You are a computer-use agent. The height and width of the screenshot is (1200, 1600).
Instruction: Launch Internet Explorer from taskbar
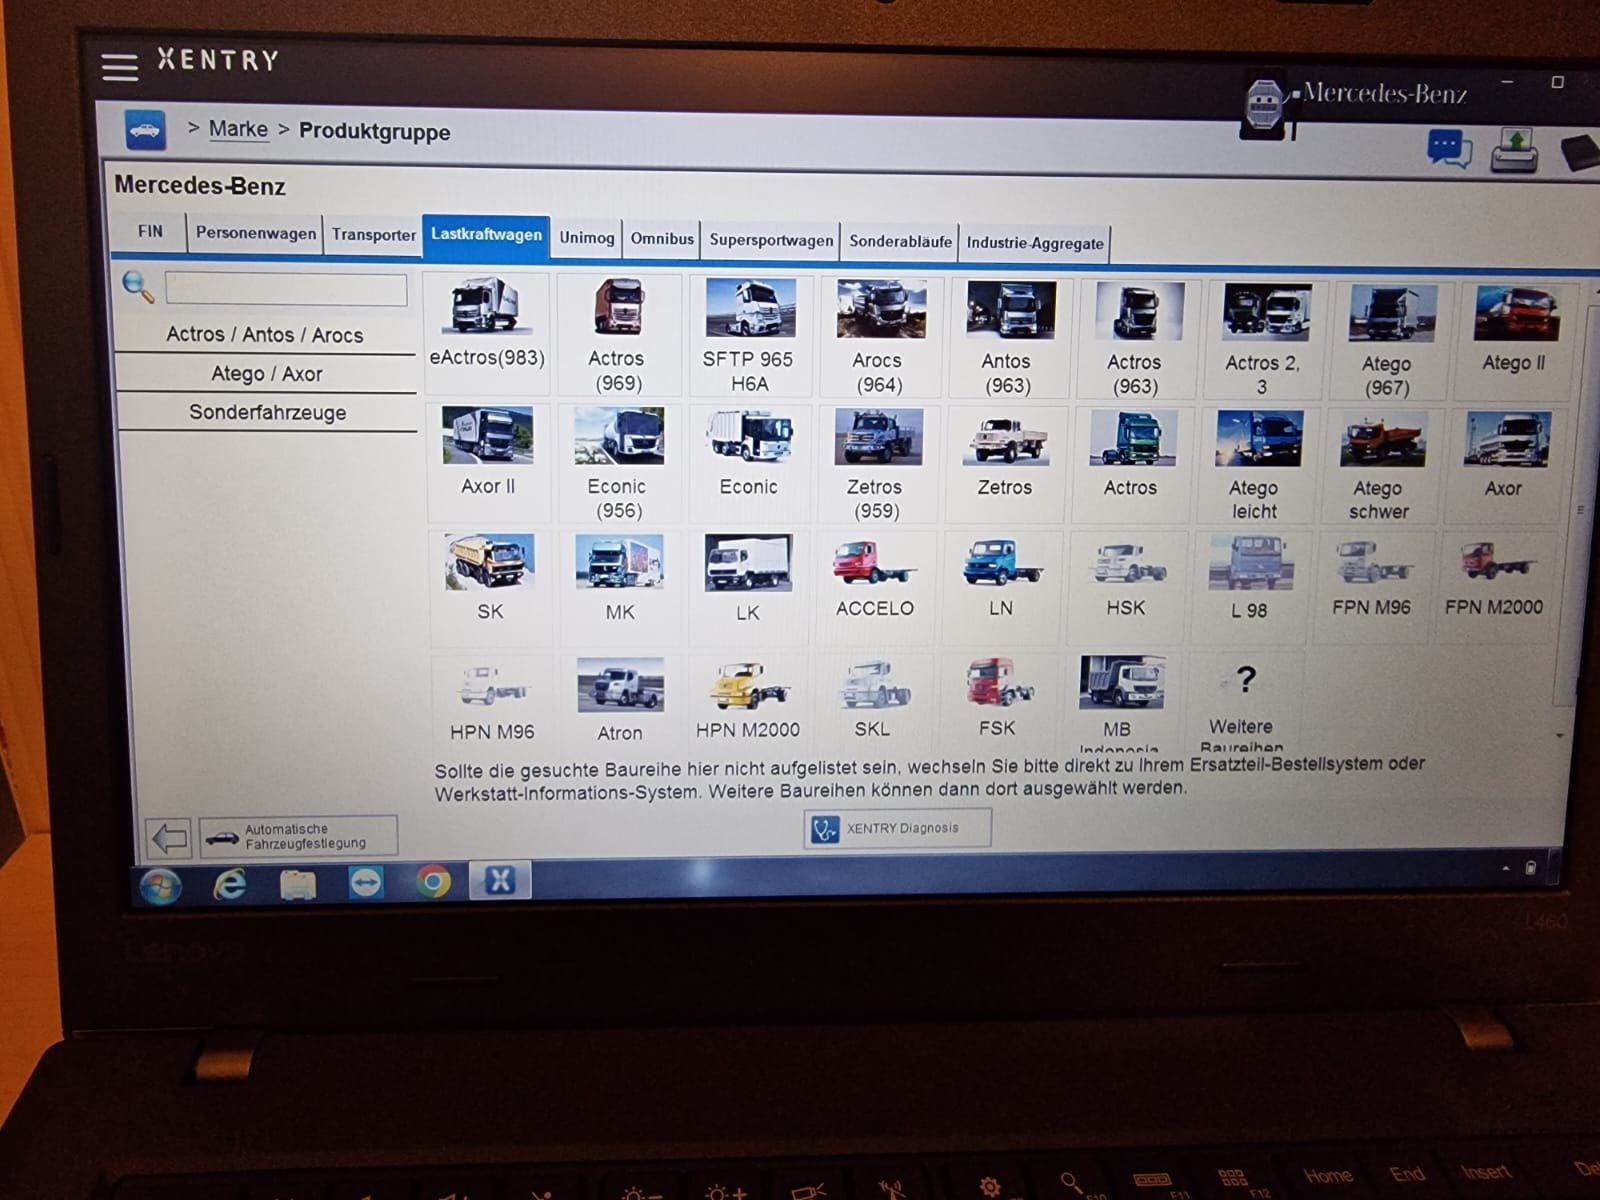click(x=230, y=884)
